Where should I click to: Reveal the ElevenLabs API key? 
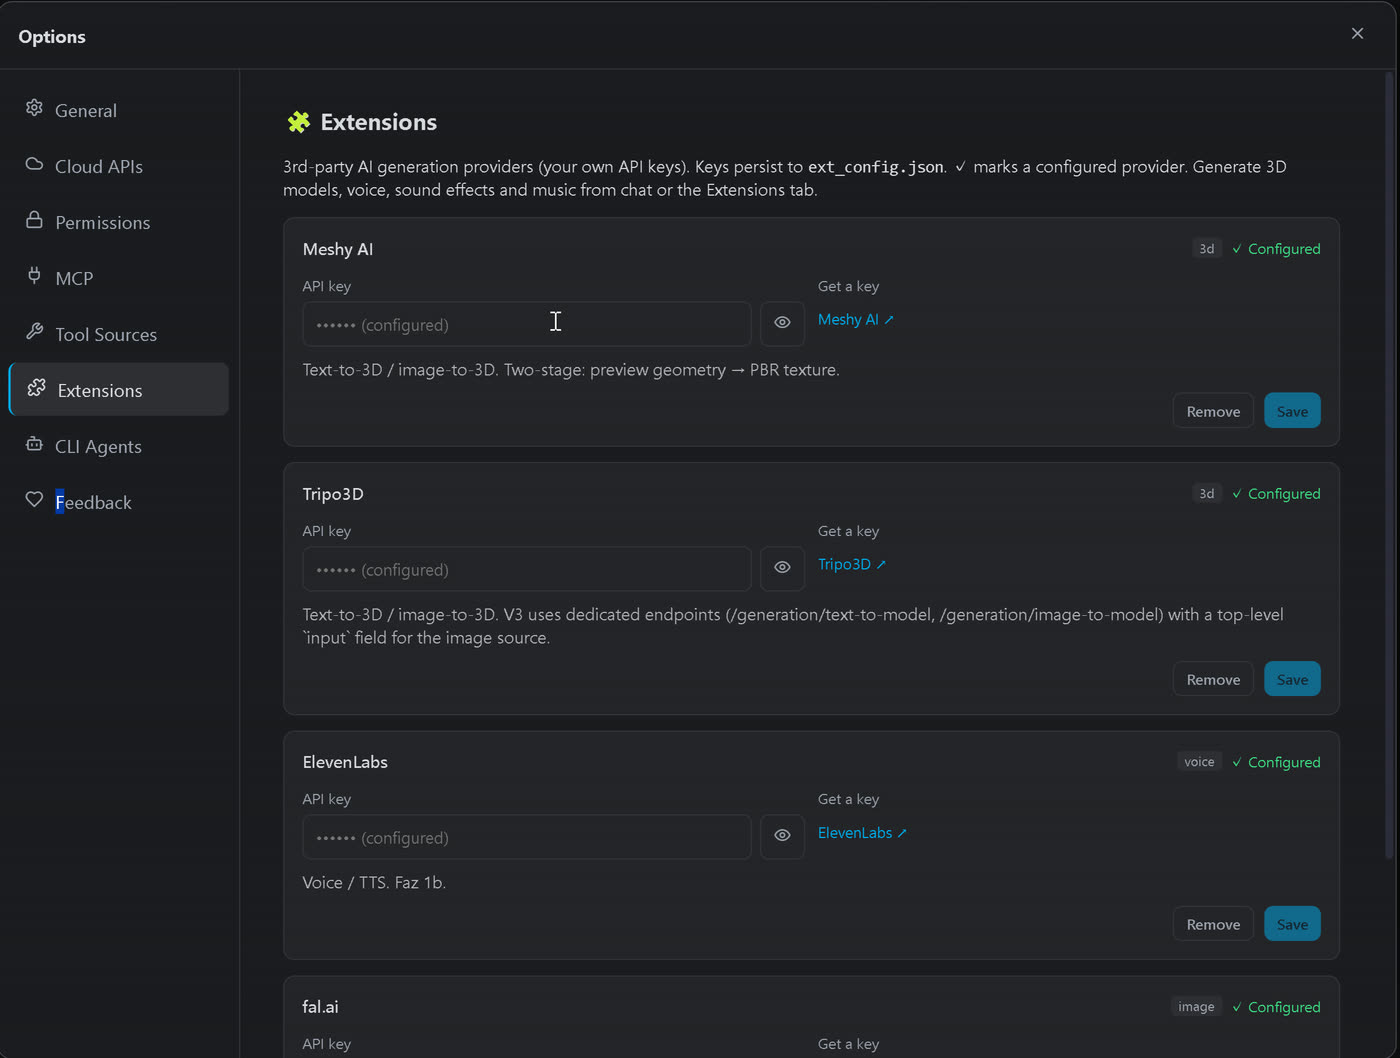coord(782,836)
